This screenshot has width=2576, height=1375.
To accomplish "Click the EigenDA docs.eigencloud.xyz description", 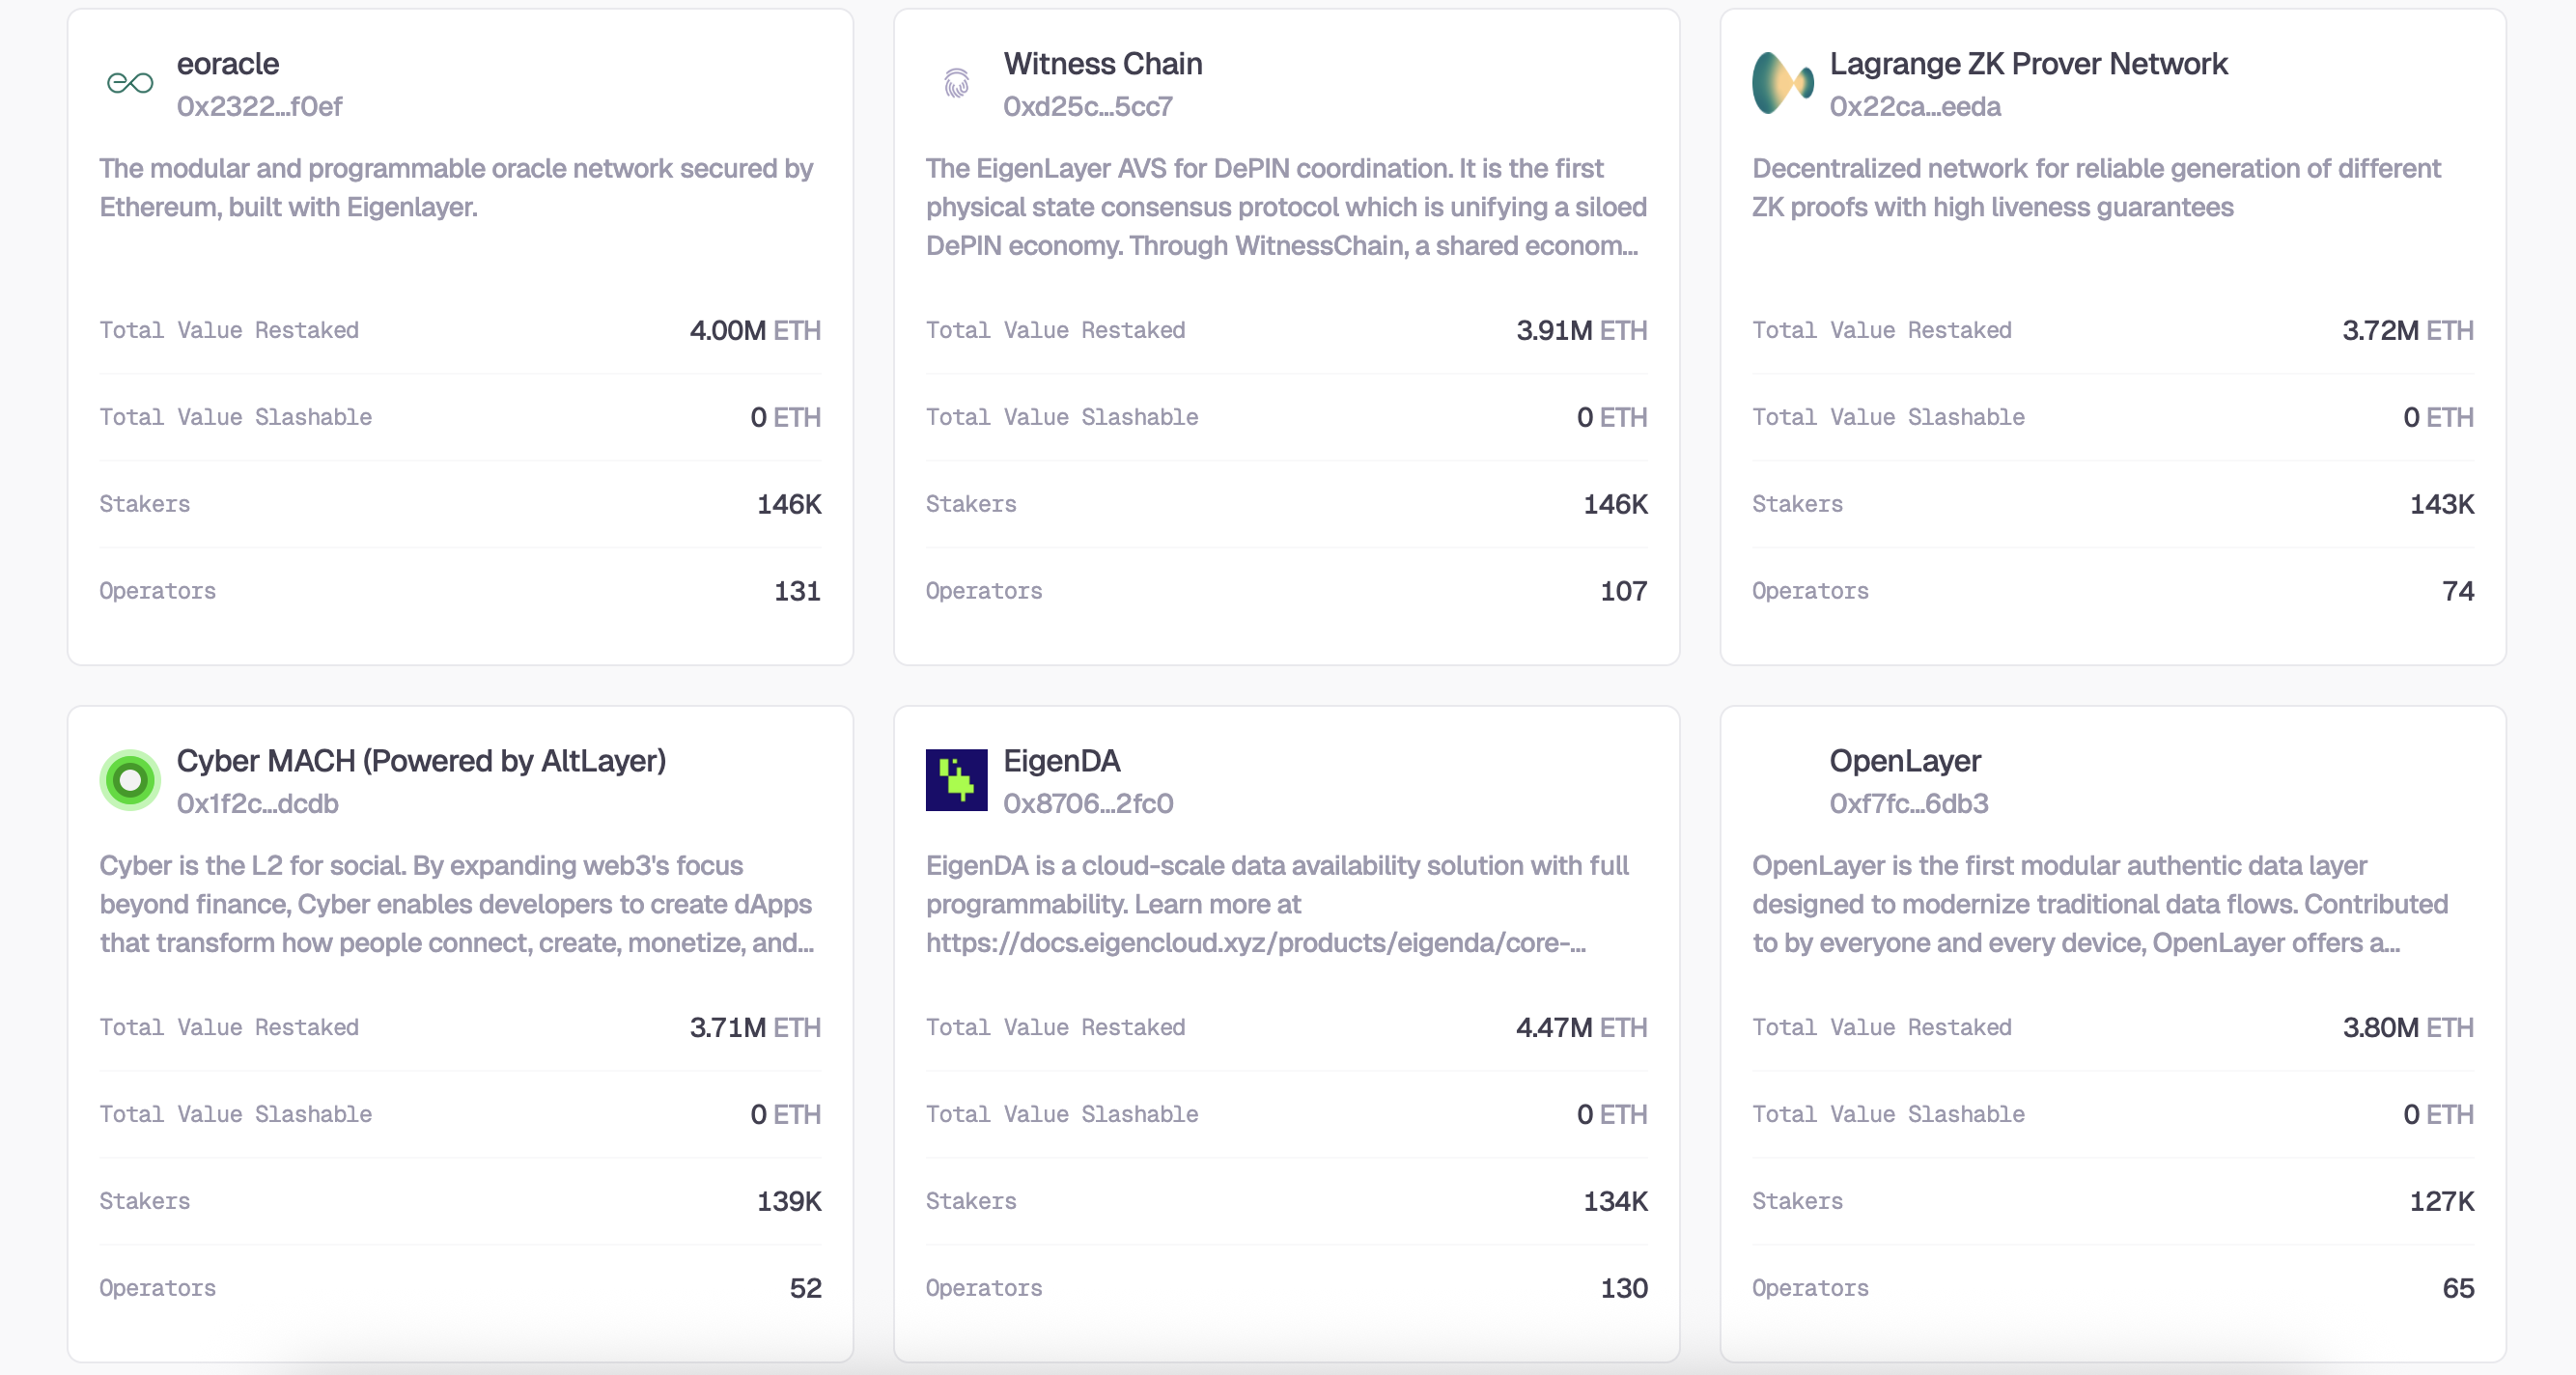I will coord(1277,904).
